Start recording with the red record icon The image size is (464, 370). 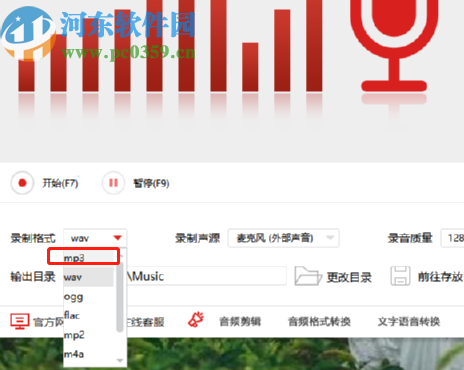pos(22,183)
